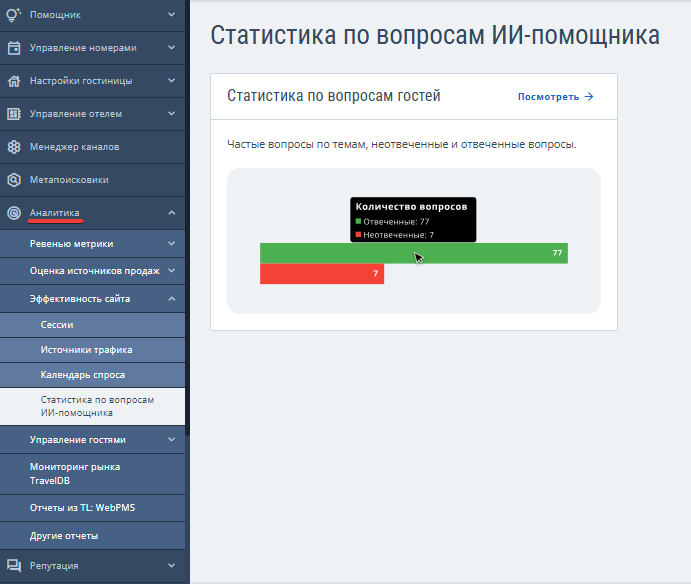Open Управление отелем menu item
This screenshot has height=584, width=691.
(x=93, y=114)
